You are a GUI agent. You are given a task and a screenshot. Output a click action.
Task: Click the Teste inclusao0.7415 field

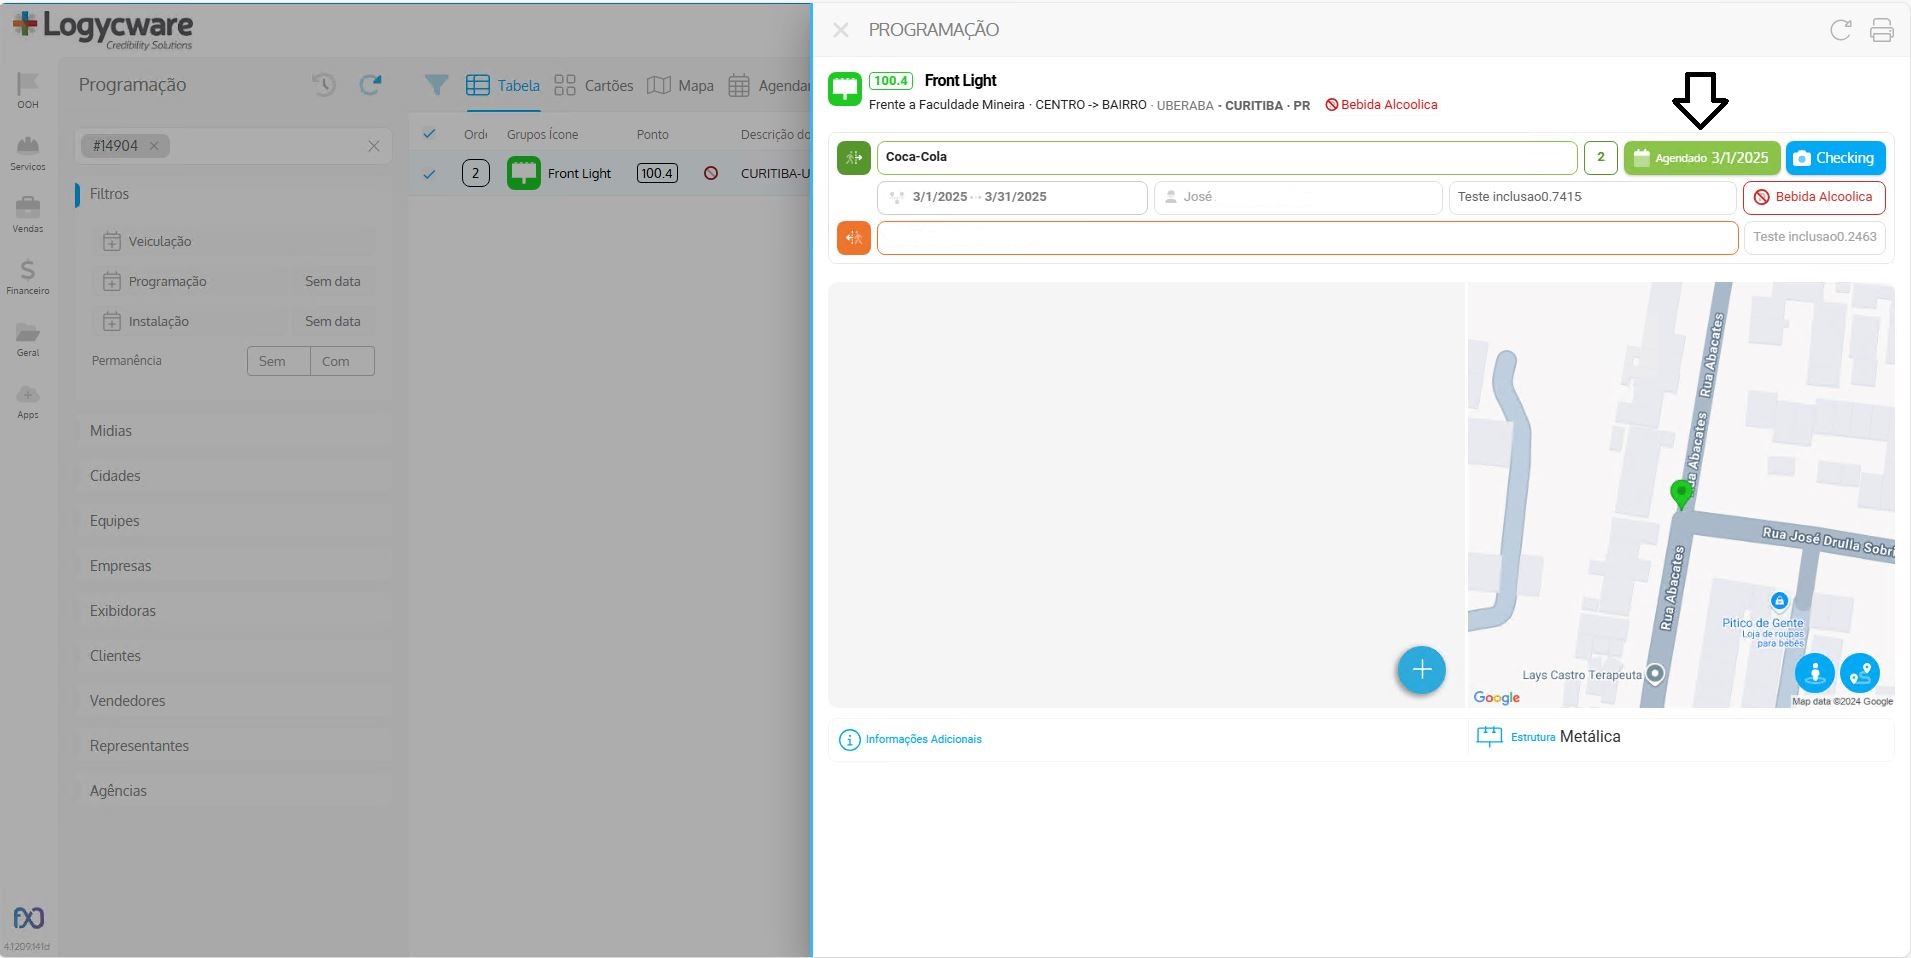pos(1592,197)
